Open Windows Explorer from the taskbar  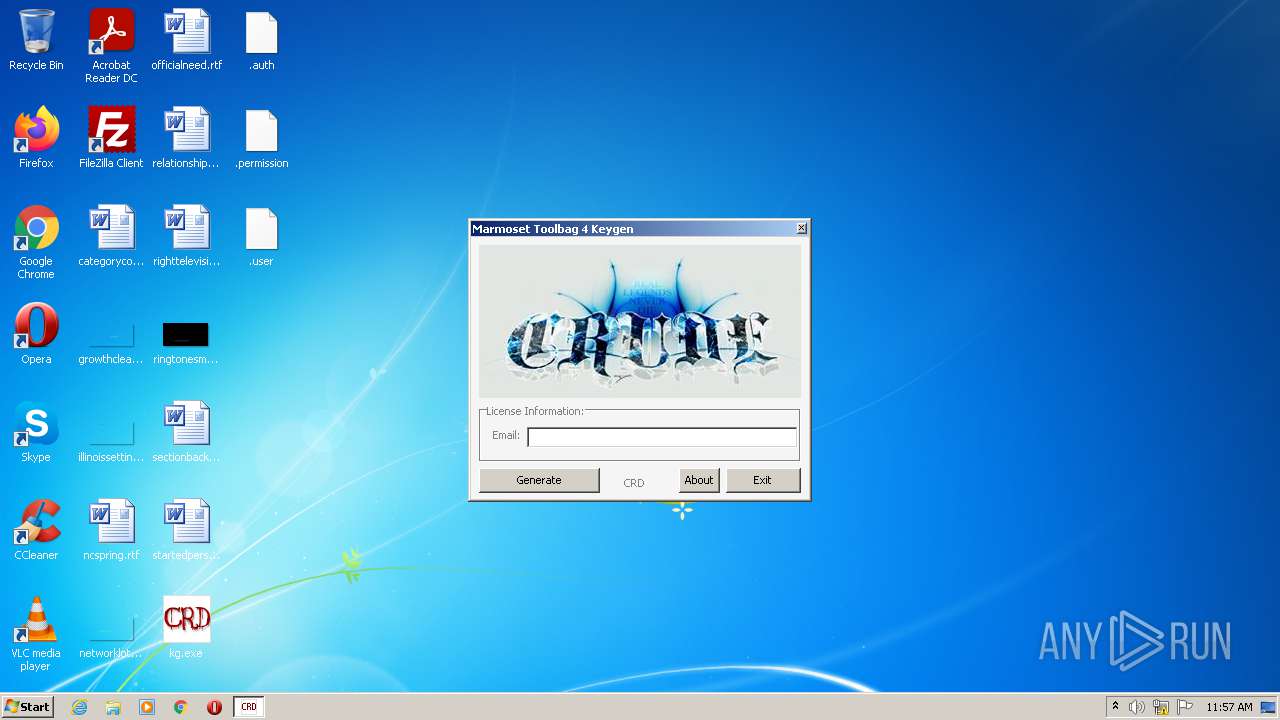click(x=113, y=707)
